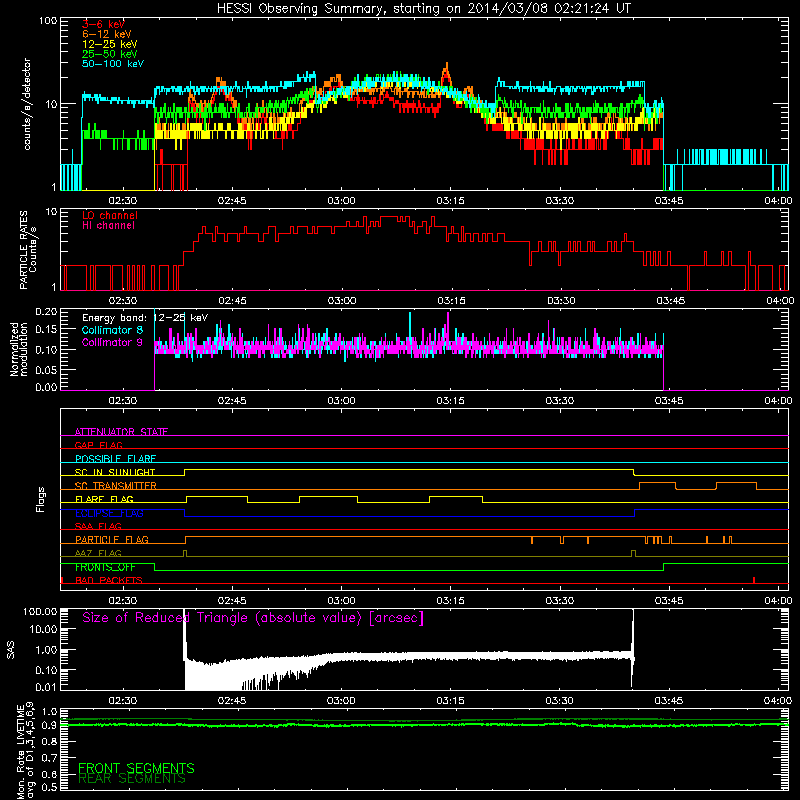800x800 pixels.
Task: Click the green 25-50 keV legend entry
Action: [x=110, y=54]
